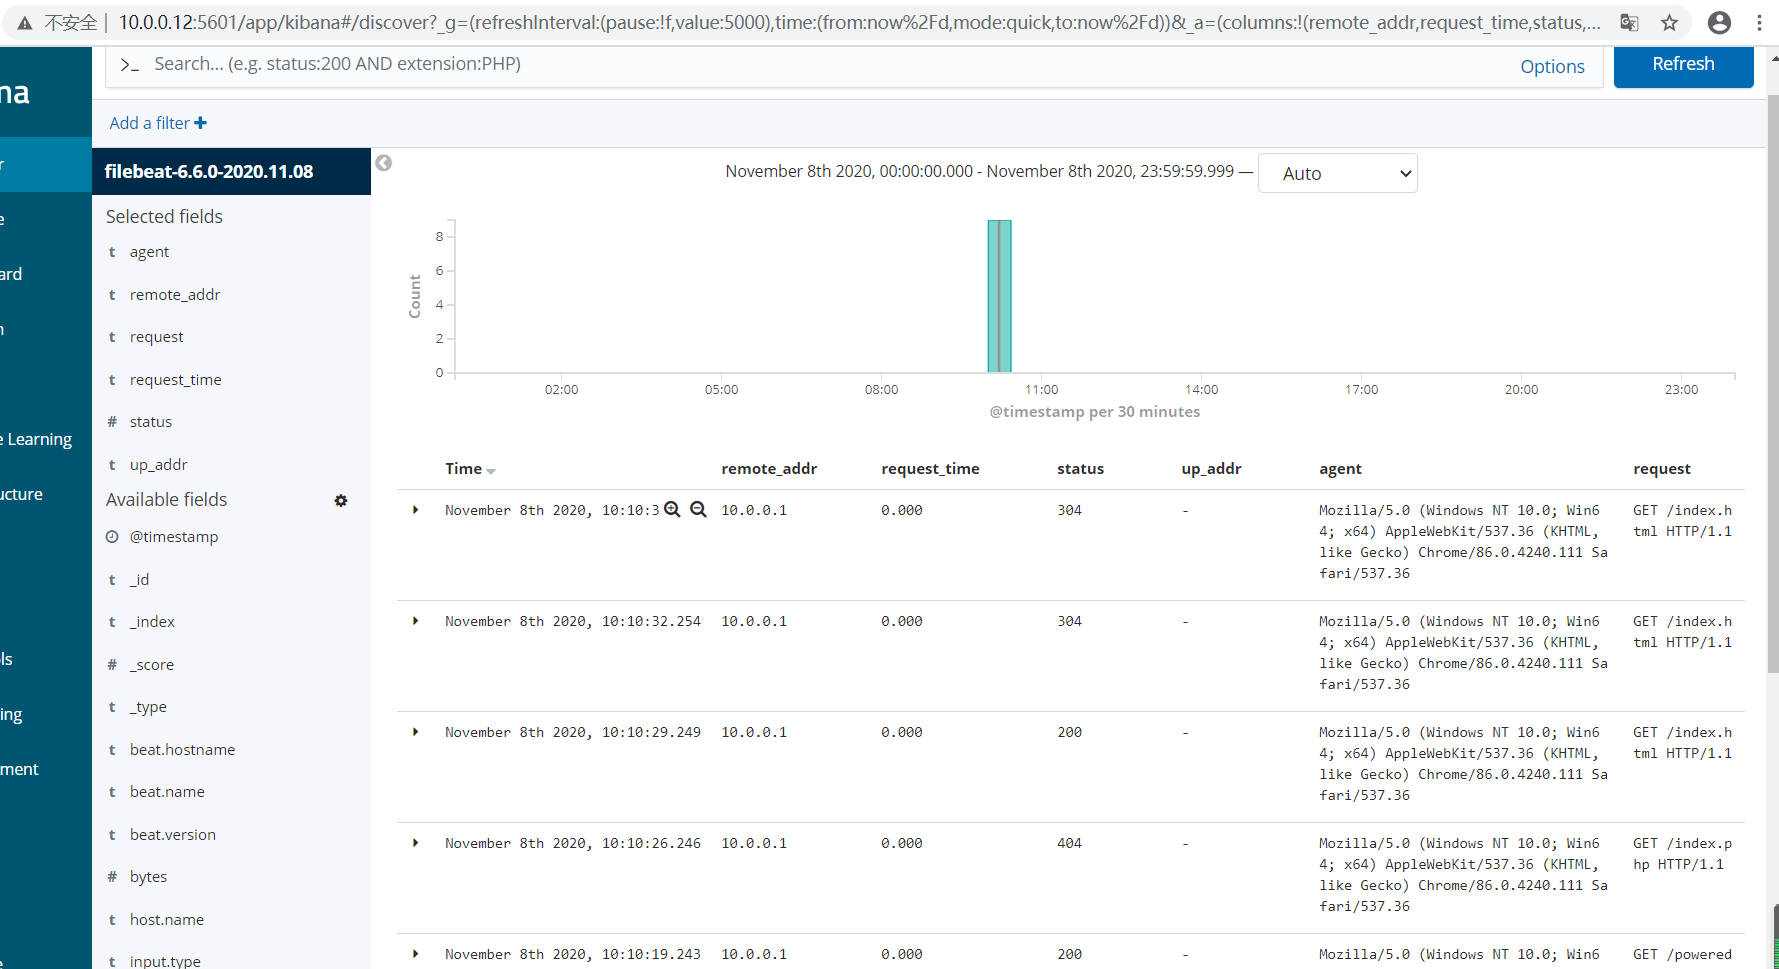Viewport: 1779px width, 969px height.
Task: Open browser three-dot menu
Action: coord(1759,22)
